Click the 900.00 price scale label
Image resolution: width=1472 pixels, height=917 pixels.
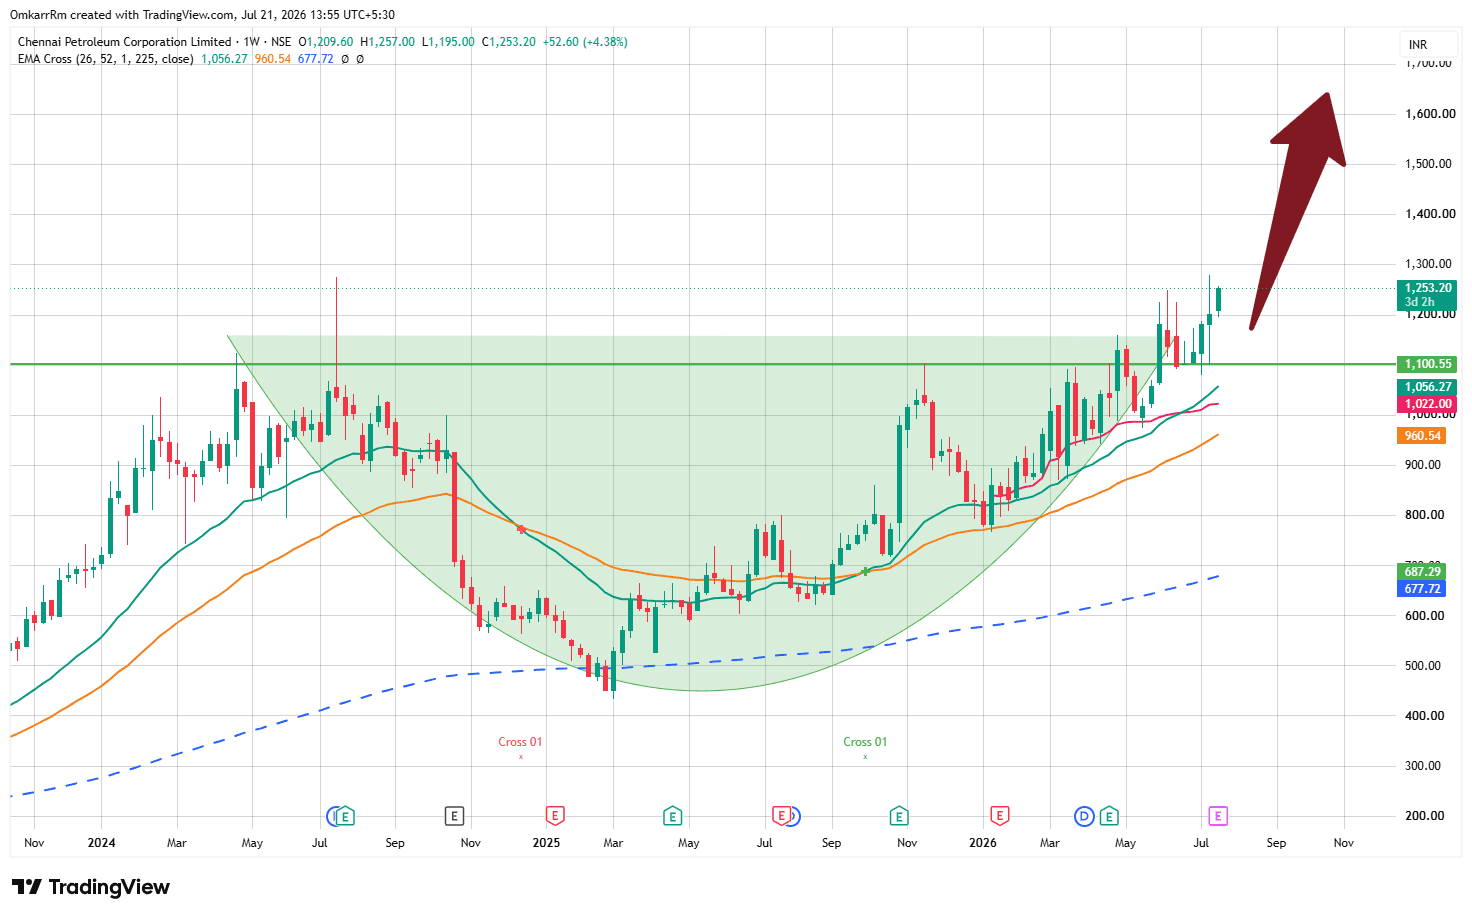pyautogui.click(x=1424, y=465)
